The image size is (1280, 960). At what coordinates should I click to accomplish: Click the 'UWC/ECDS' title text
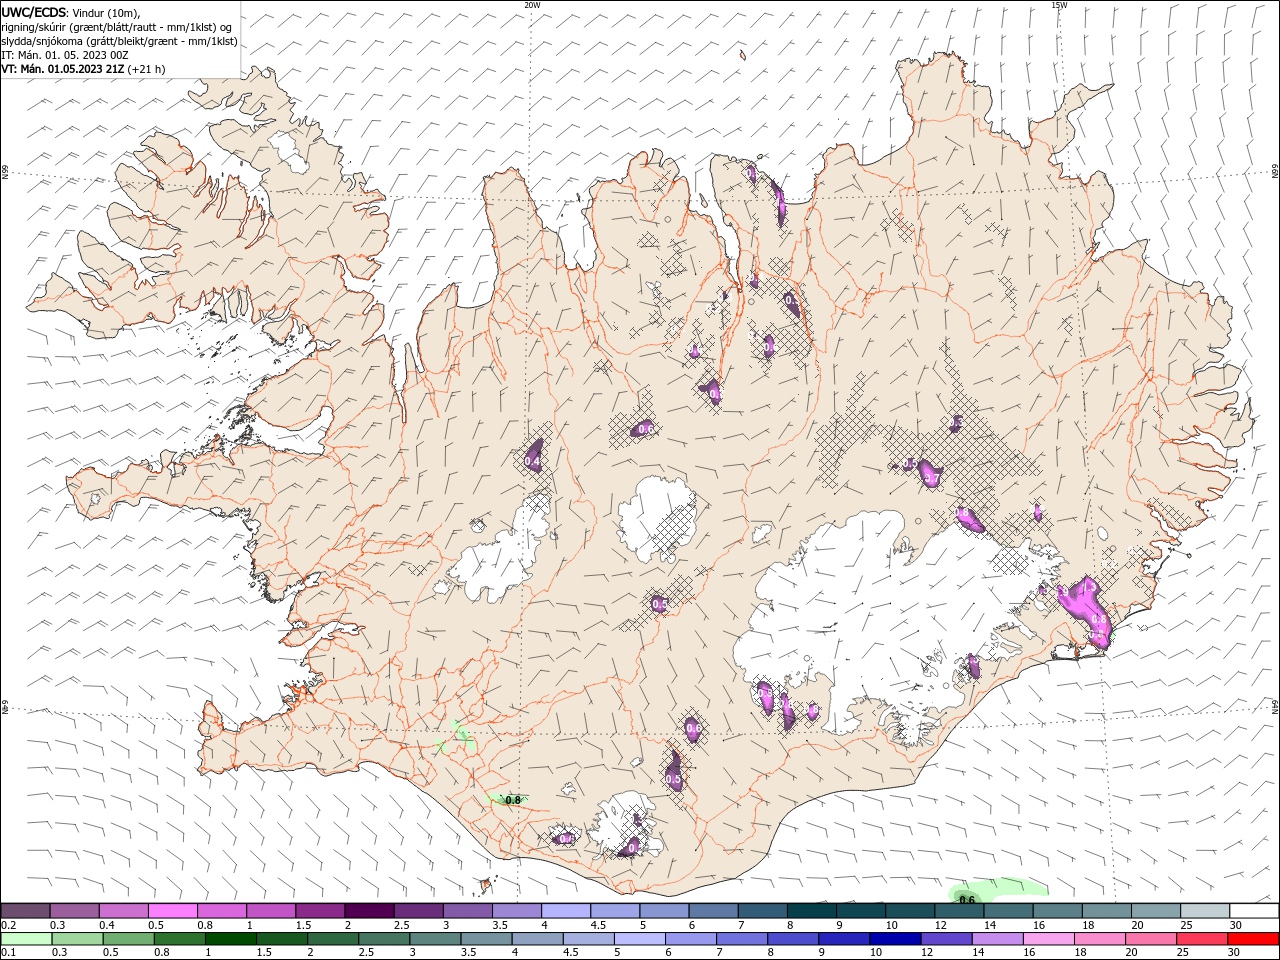(34, 12)
